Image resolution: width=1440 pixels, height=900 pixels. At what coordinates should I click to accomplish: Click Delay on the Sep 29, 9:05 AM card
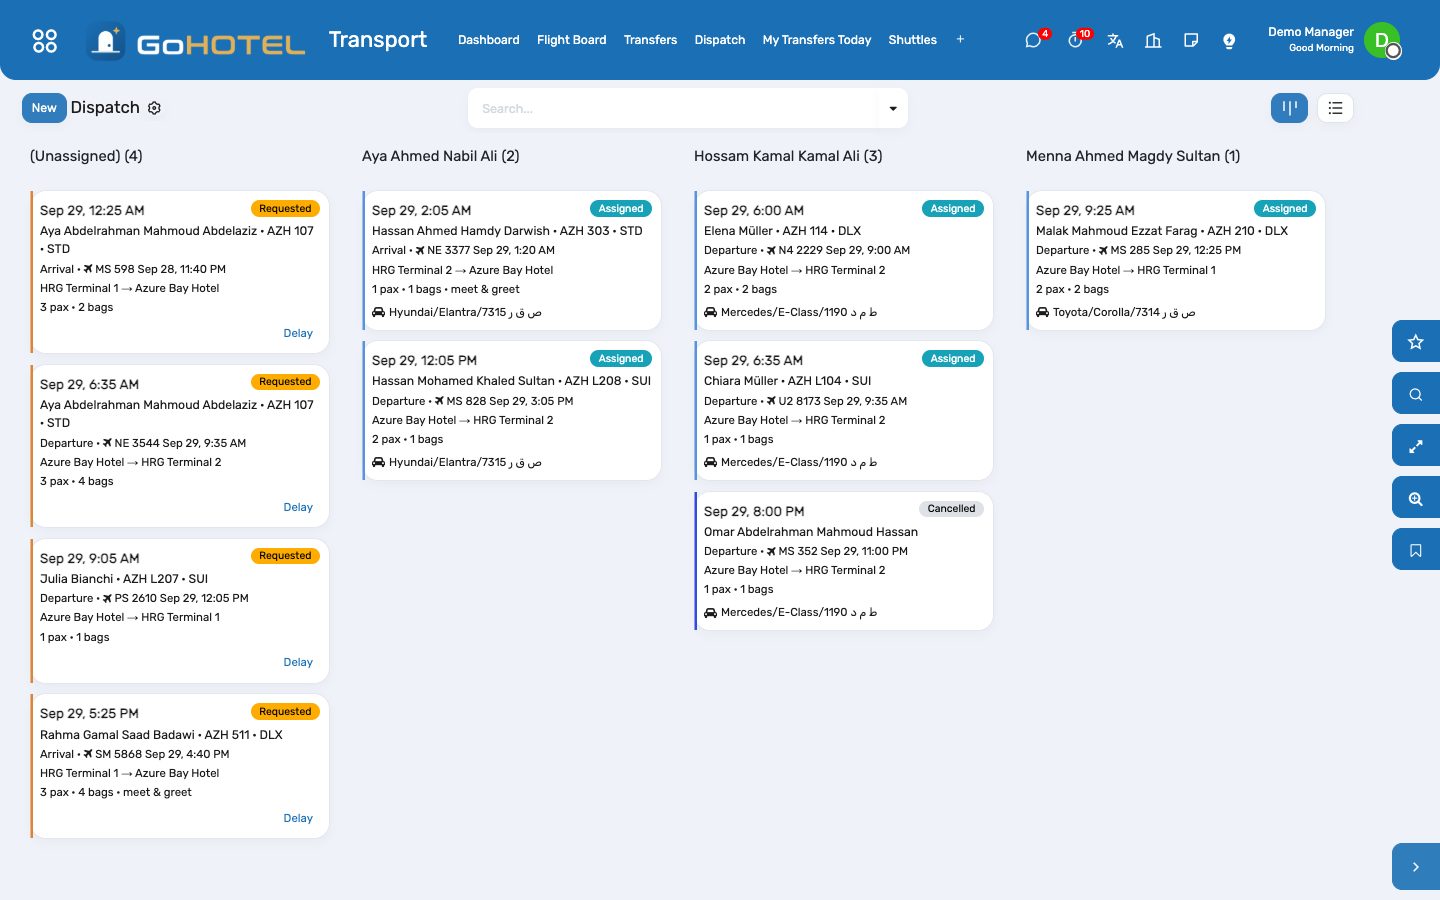click(298, 662)
